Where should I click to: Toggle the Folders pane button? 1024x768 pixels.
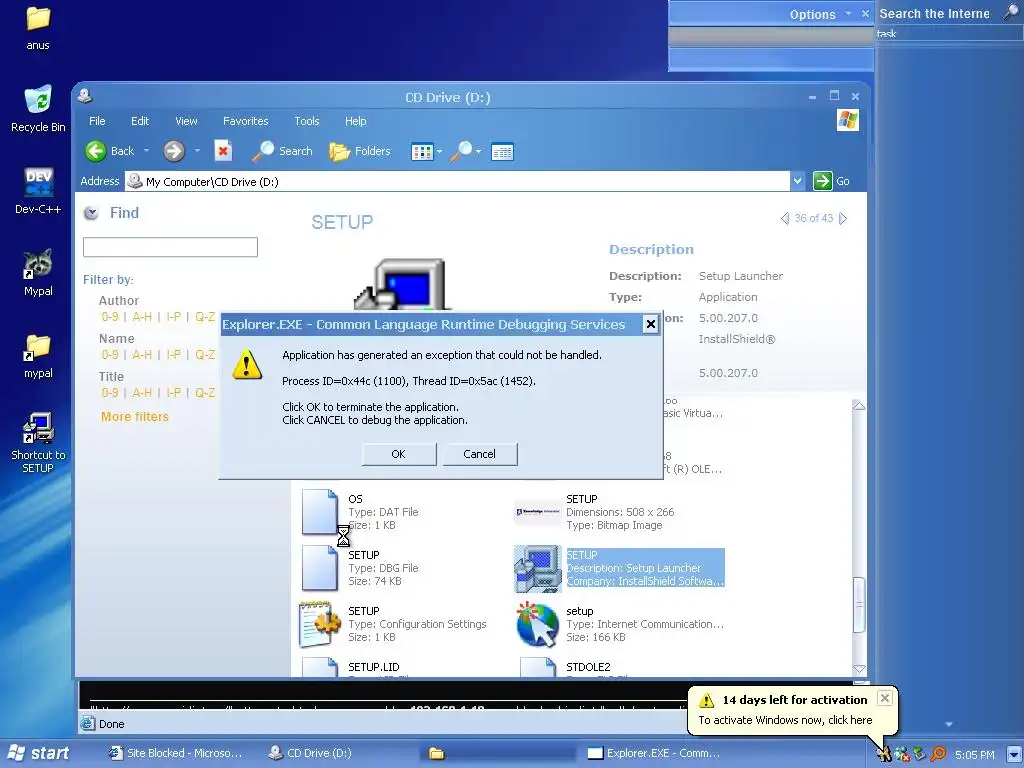(x=360, y=151)
